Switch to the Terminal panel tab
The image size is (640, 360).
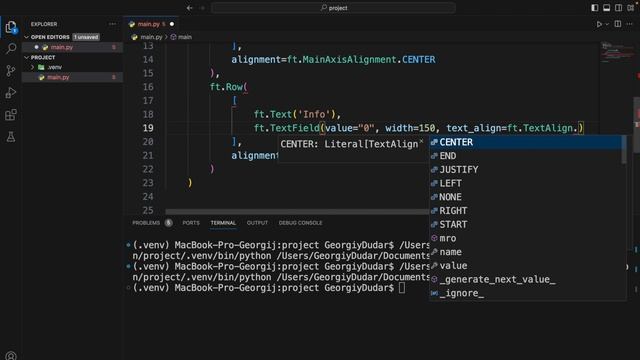click(x=223, y=223)
